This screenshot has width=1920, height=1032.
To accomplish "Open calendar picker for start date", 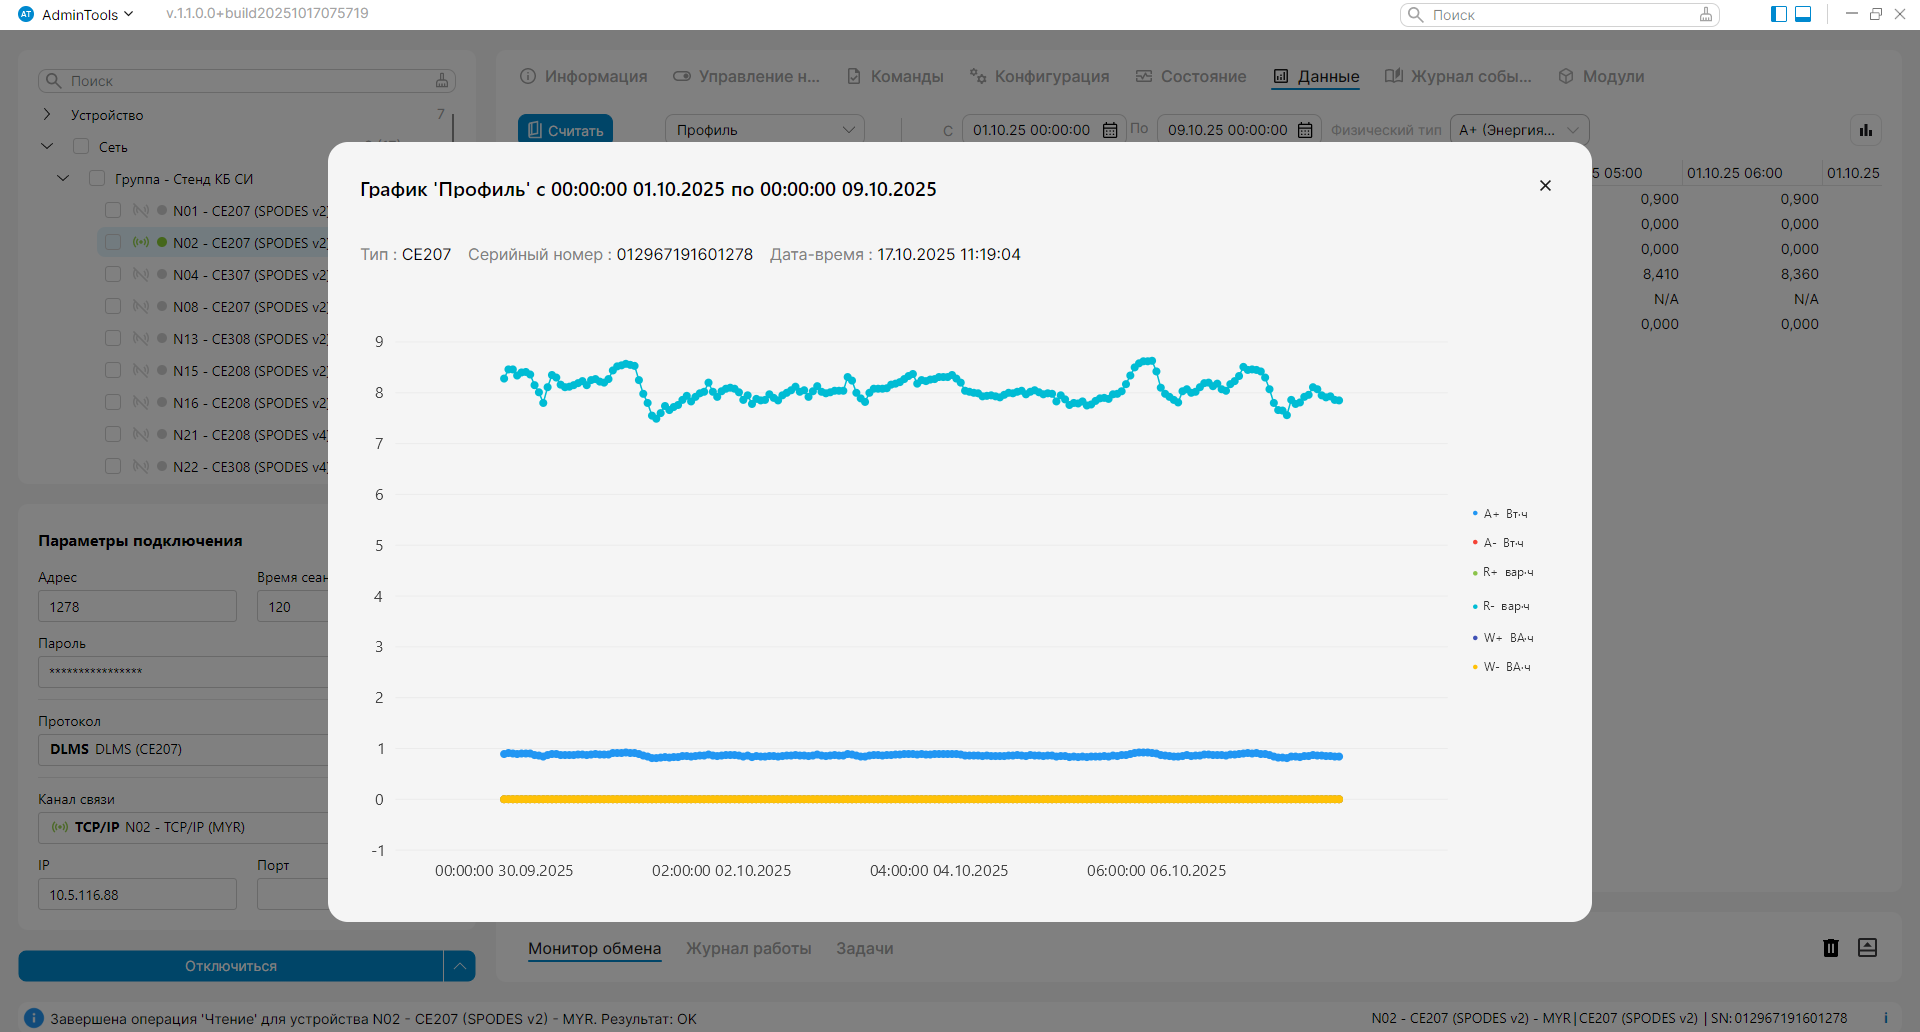I will [x=1110, y=130].
